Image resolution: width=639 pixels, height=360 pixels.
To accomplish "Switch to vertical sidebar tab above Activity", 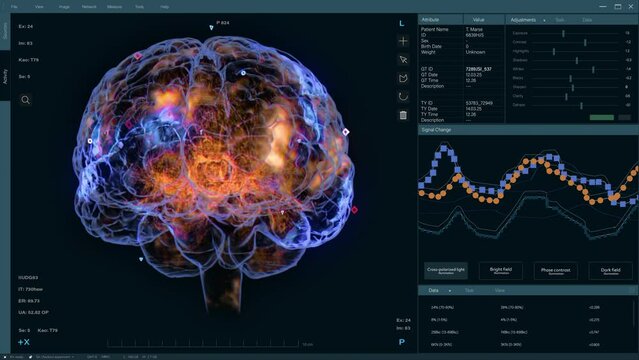I will [5, 31].
